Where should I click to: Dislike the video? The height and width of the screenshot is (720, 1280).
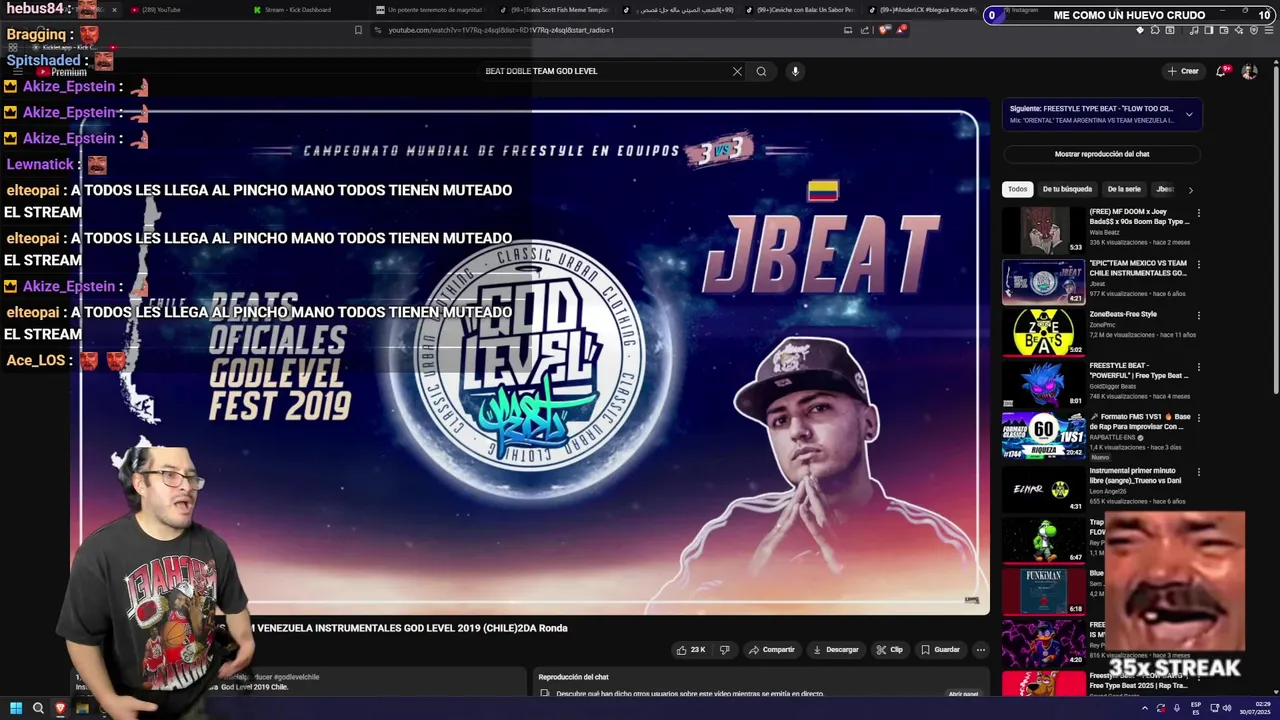[724, 650]
